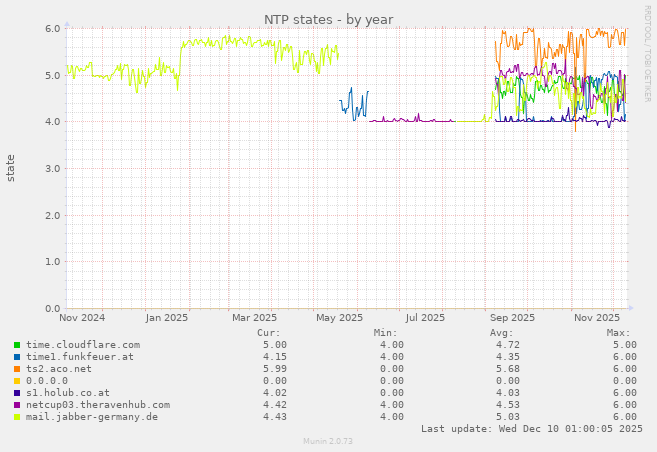Click the 0.0 y-axis tick label
This screenshot has width=657, height=452.
[53, 309]
